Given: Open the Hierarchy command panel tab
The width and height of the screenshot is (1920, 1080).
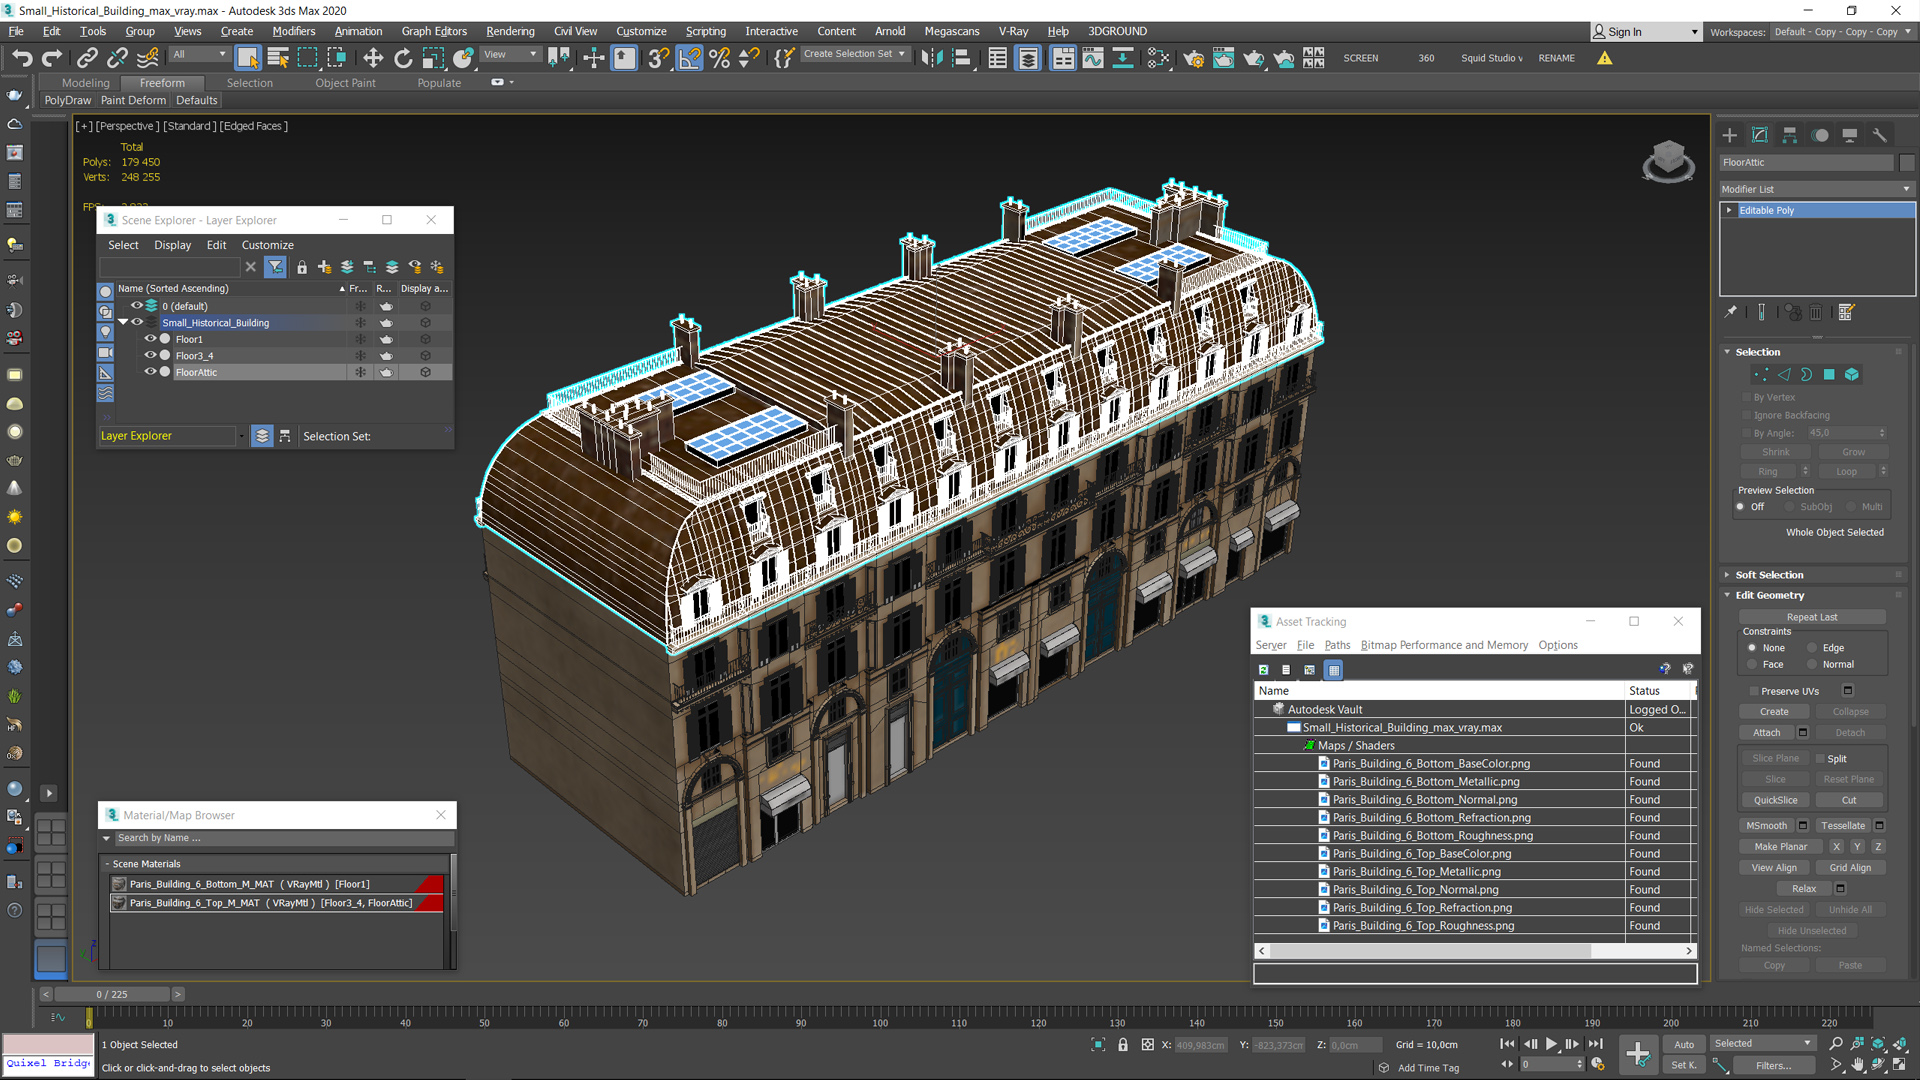Looking at the screenshot, I should click(x=1790, y=135).
